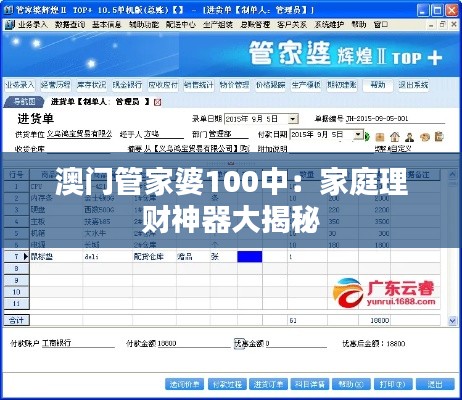Click the 库存状况 toolbar button

pos(91,85)
